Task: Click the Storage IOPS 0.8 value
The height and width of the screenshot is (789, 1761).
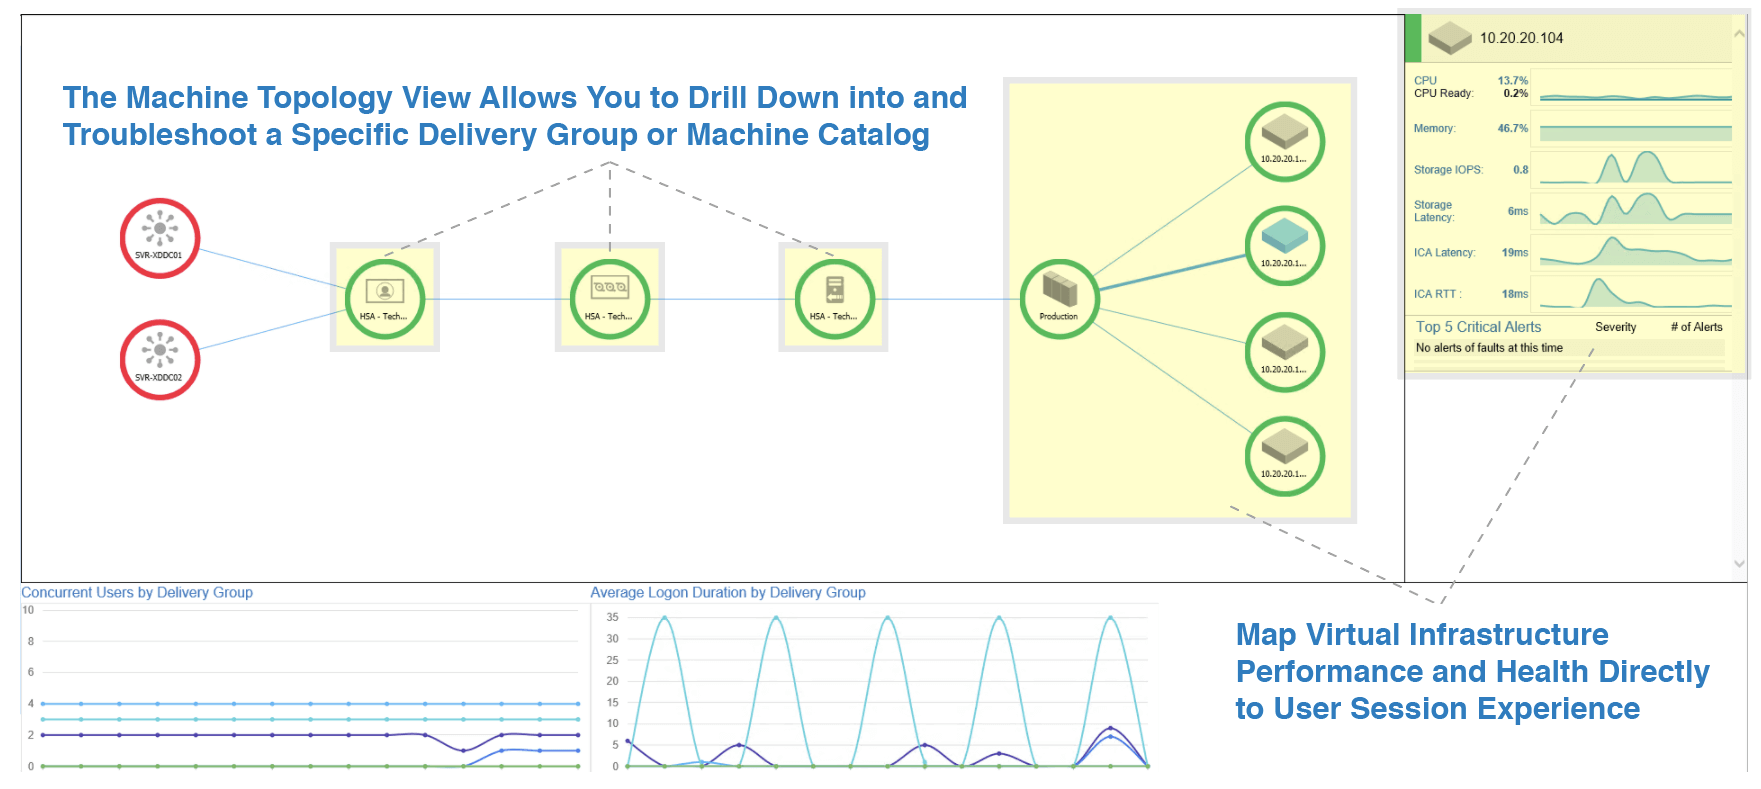Action: [x=1520, y=170]
